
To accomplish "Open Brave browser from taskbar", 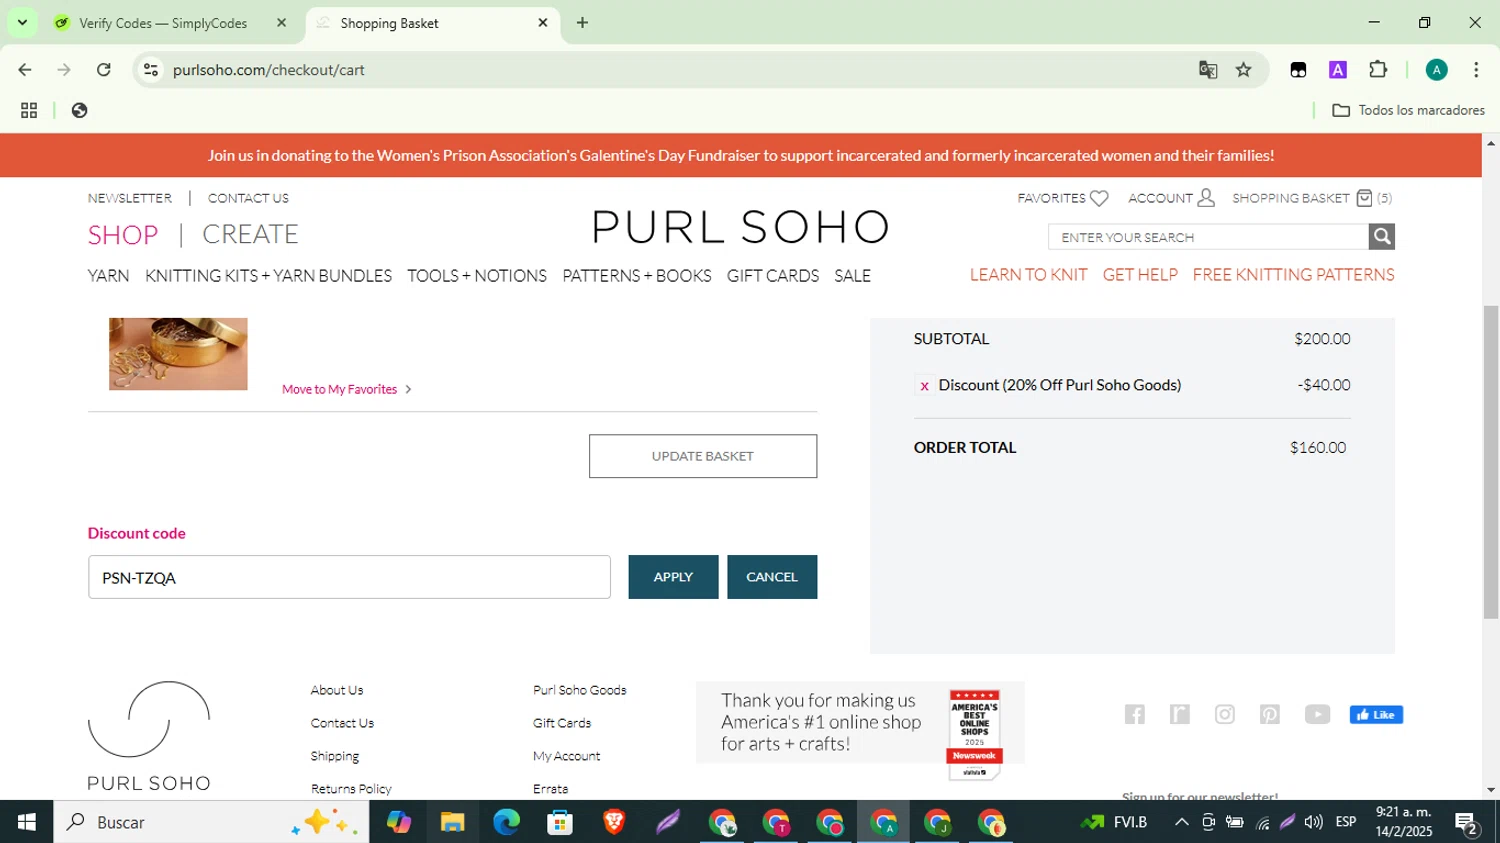I will click(614, 822).
